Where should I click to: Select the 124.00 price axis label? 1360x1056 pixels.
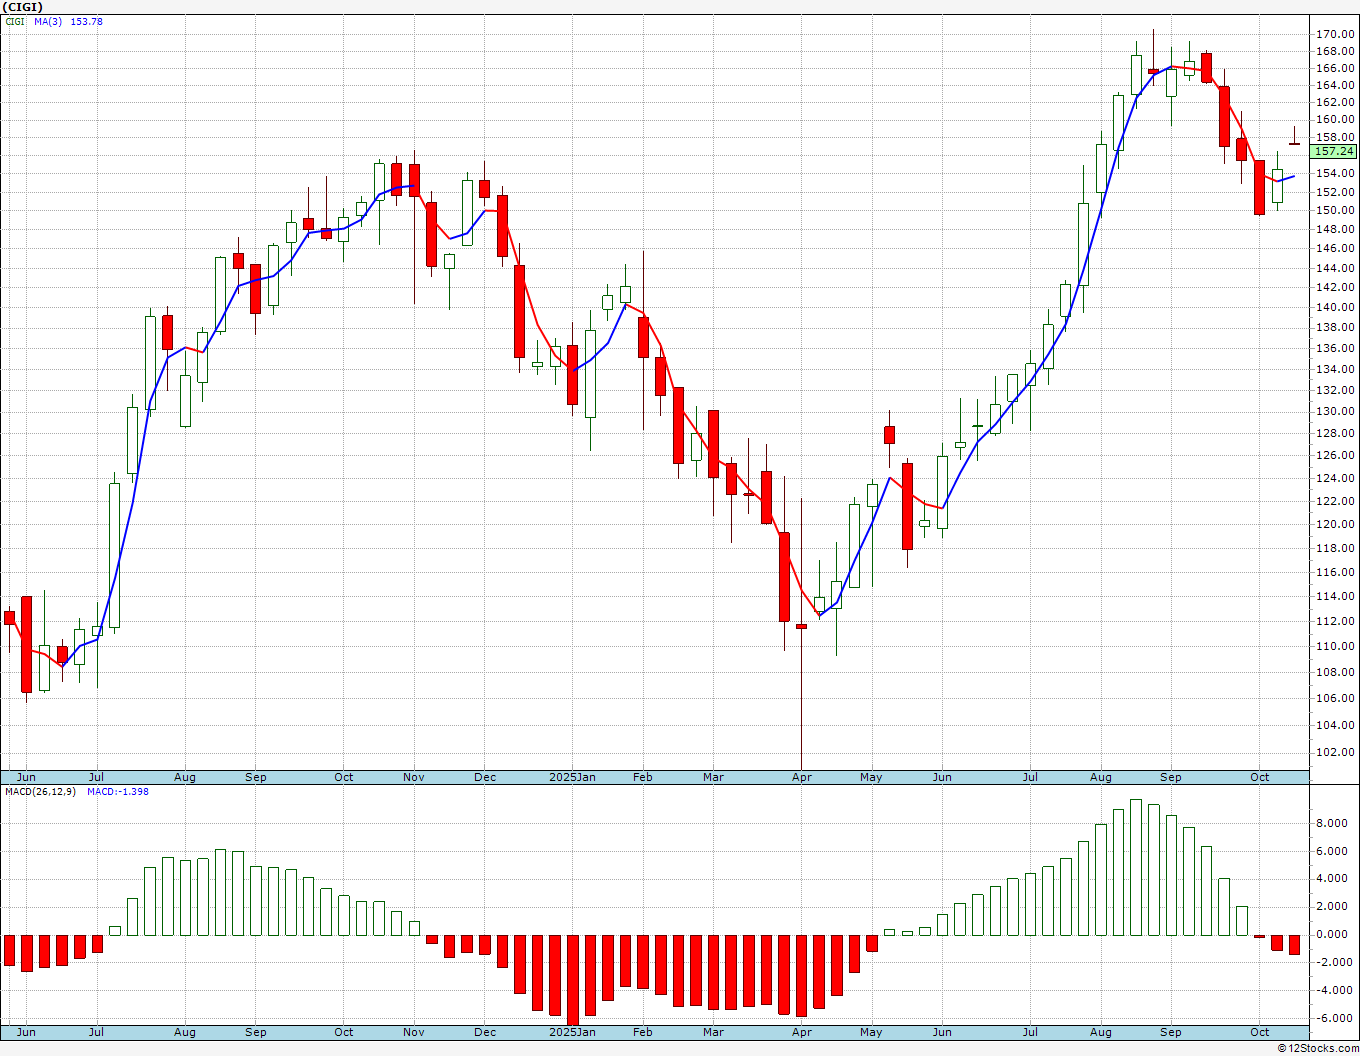coord(1335,478)
